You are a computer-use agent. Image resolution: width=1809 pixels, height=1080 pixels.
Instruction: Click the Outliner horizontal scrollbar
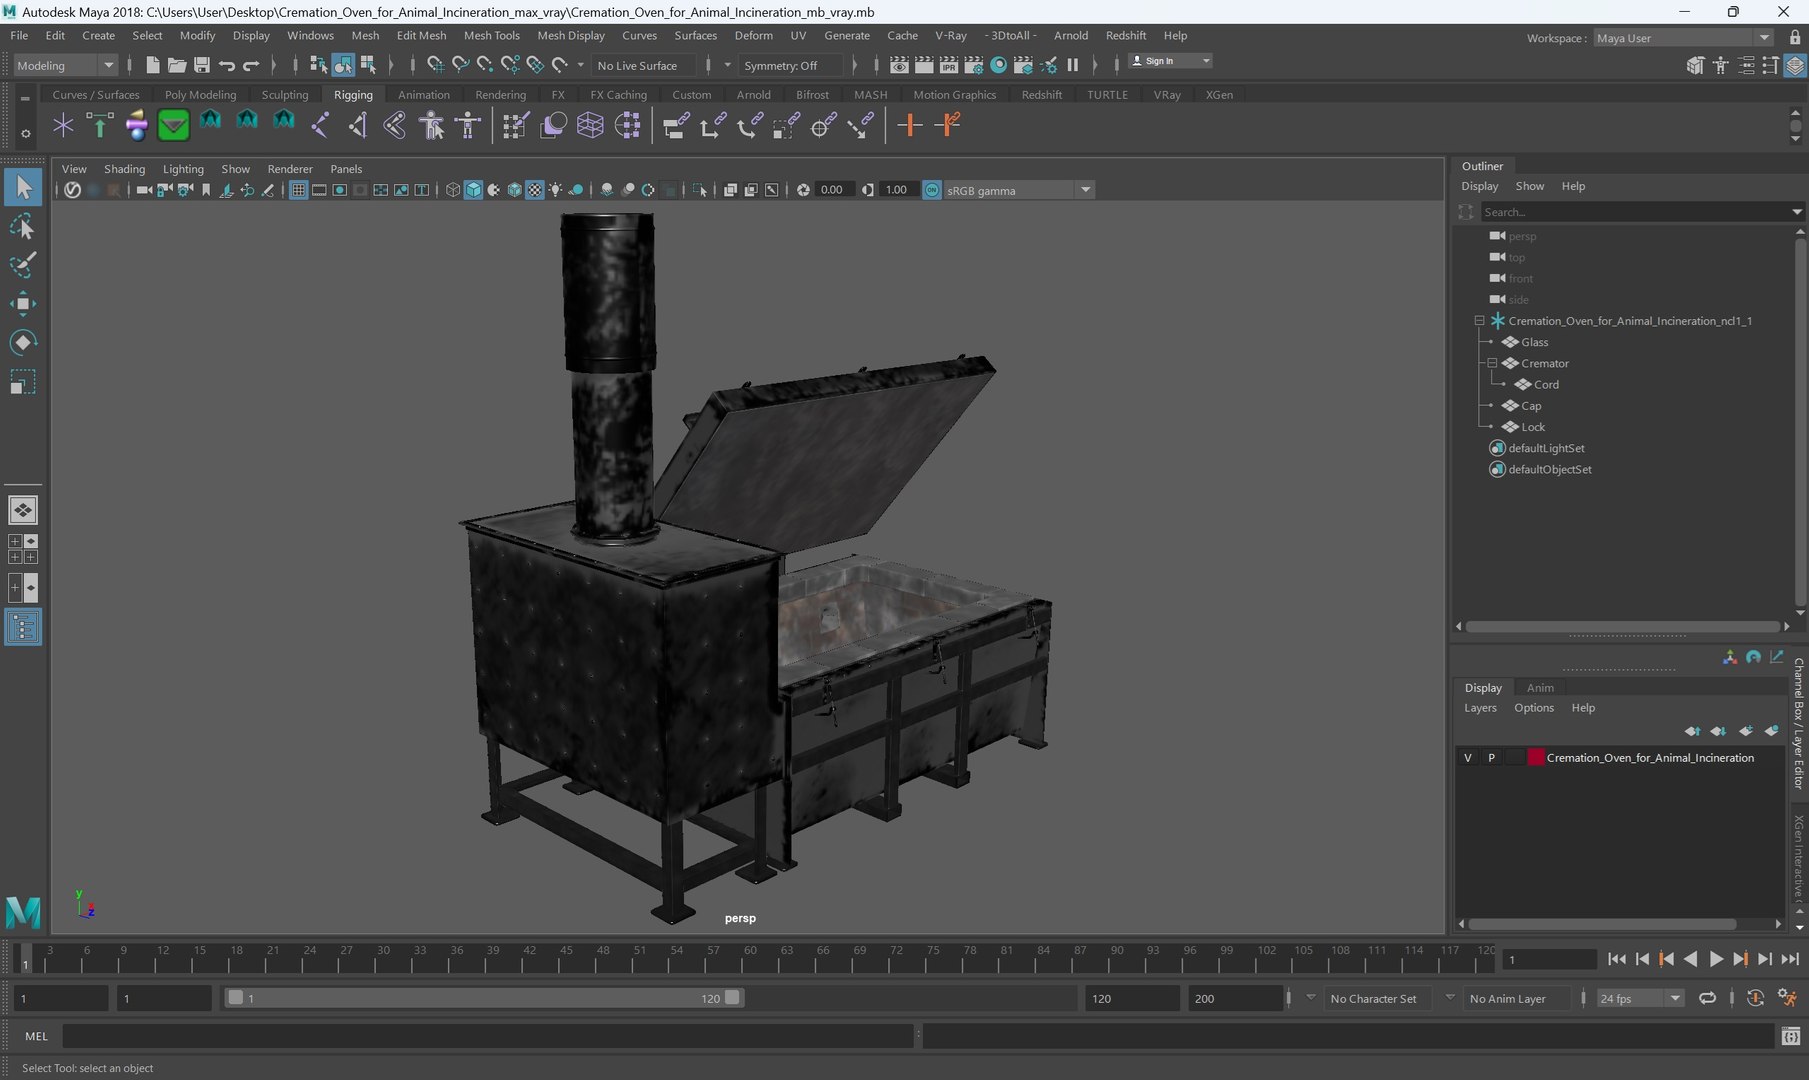pyautogui.click(x=1622, y=627)
